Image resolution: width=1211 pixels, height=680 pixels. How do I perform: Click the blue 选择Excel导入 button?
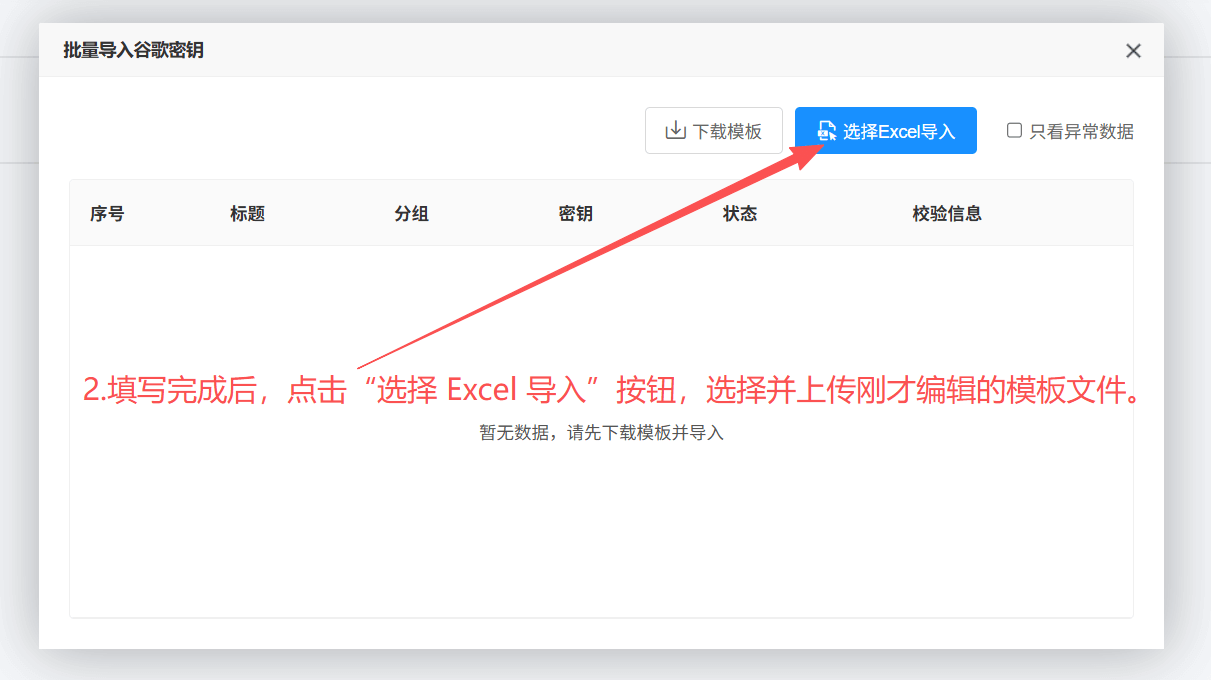886,130
